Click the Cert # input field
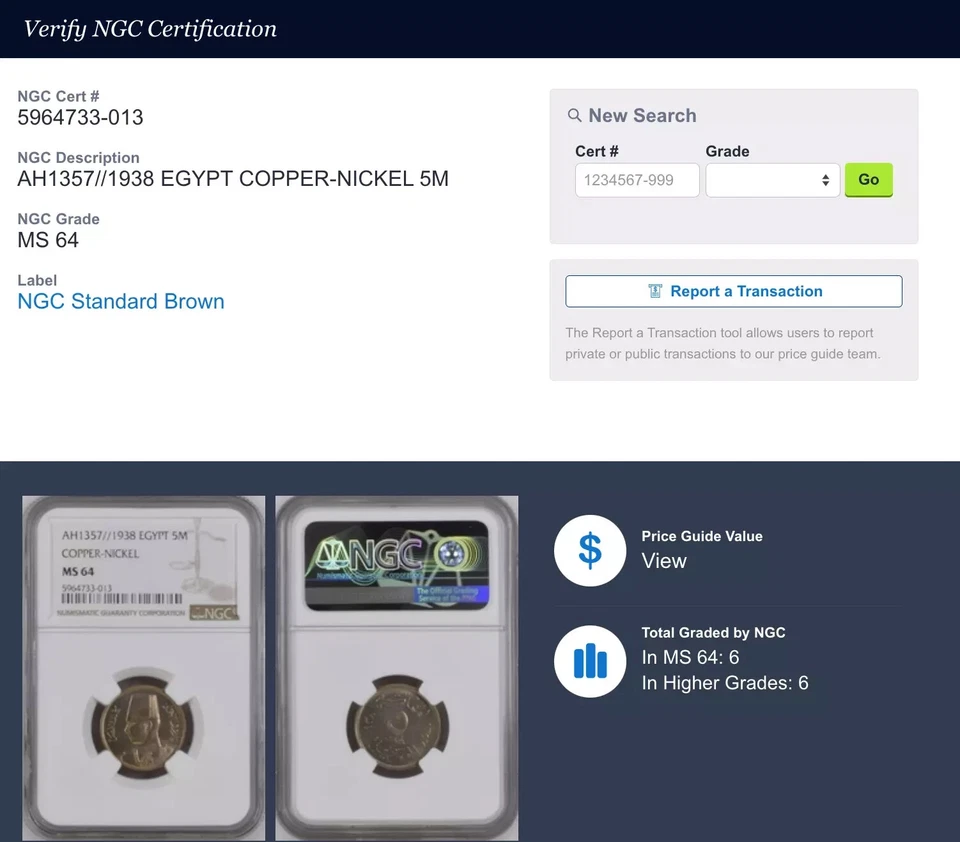960x842 pixels. point(637,180)
